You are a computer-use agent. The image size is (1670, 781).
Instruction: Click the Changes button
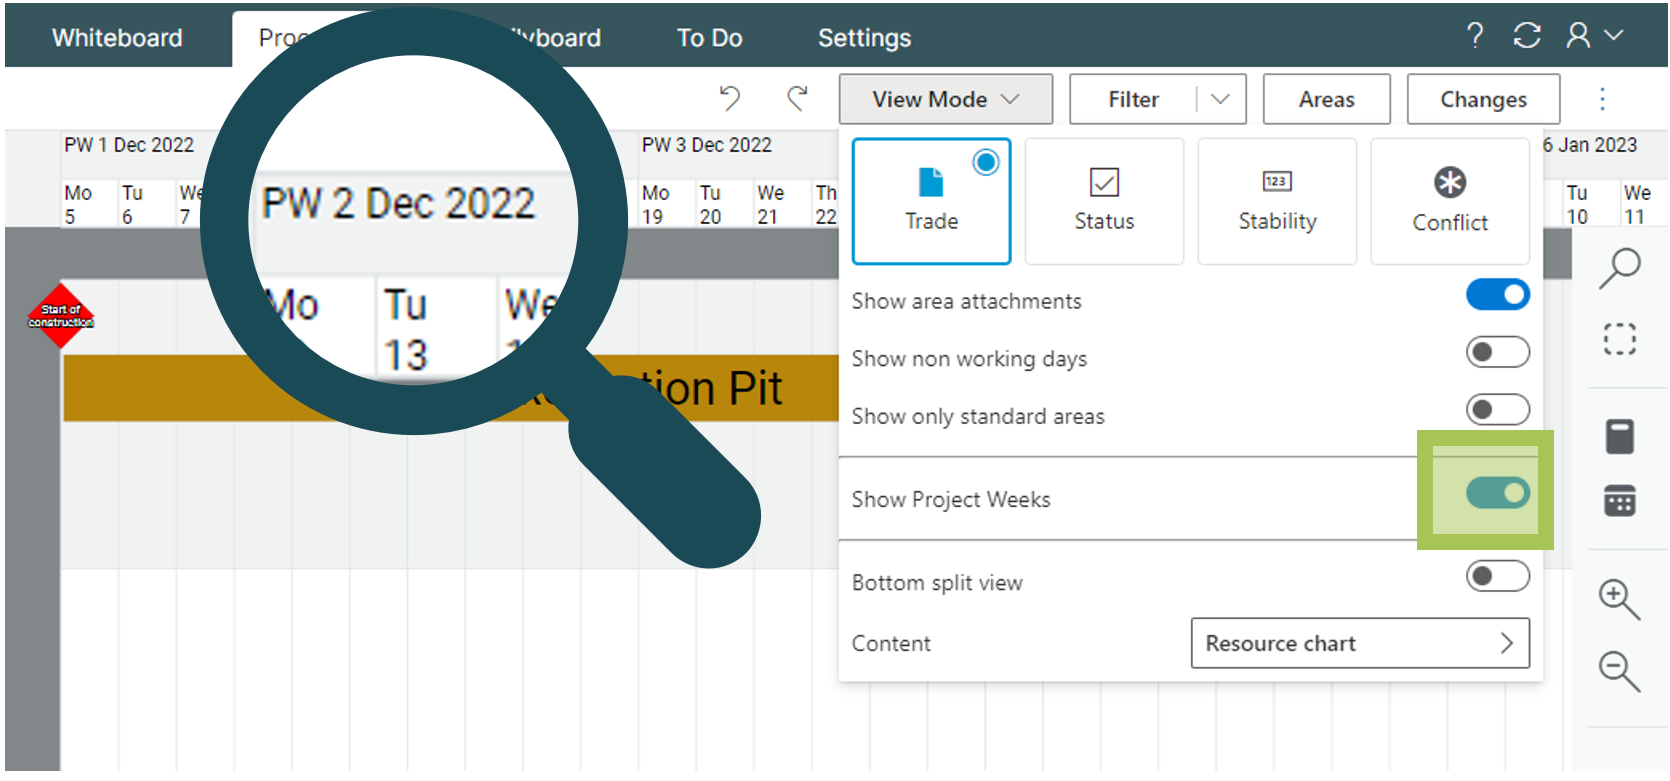click(x=1483, y=99)
